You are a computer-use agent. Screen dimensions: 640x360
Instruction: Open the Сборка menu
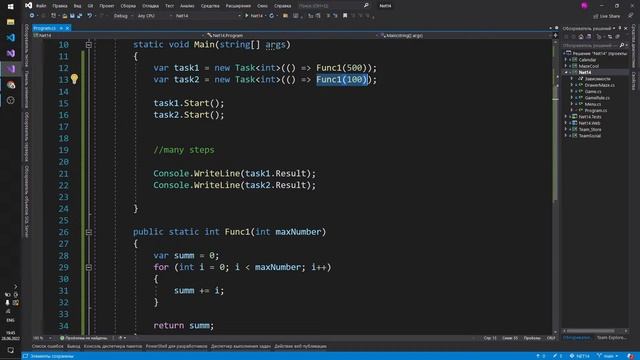(x=128, y=6)
